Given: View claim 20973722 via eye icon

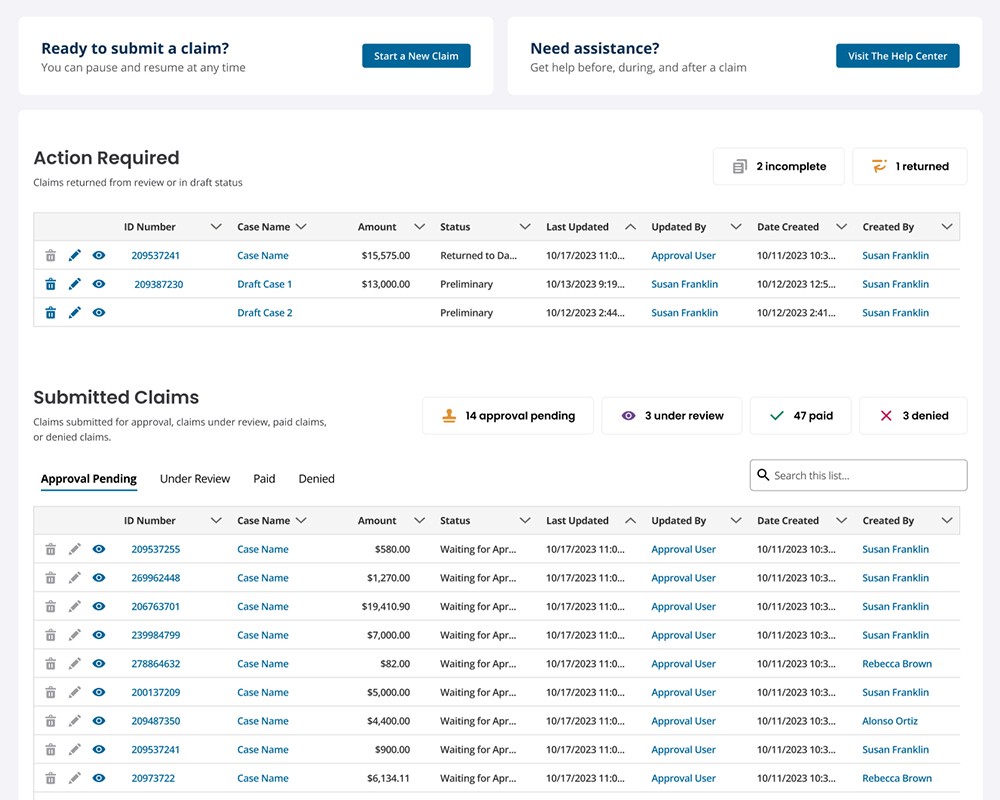Looking at the screenshot, I should click(x=99, y=778).
